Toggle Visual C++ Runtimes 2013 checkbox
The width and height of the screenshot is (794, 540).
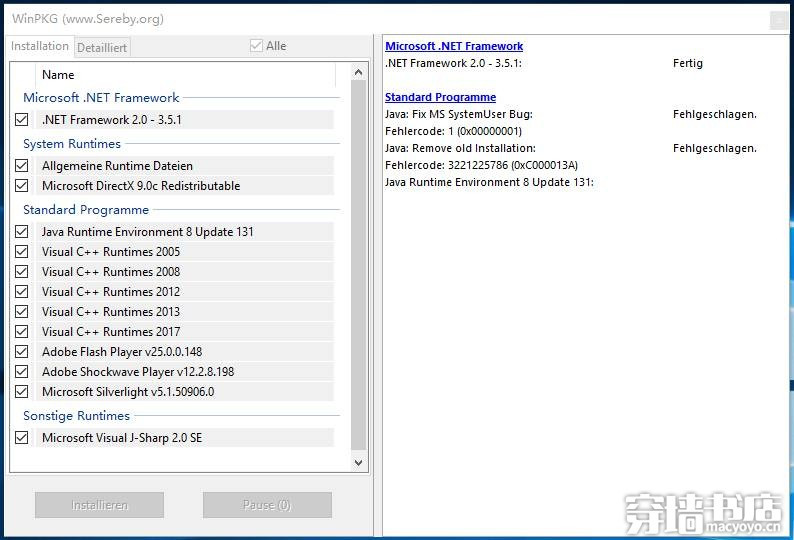[22, 312]
